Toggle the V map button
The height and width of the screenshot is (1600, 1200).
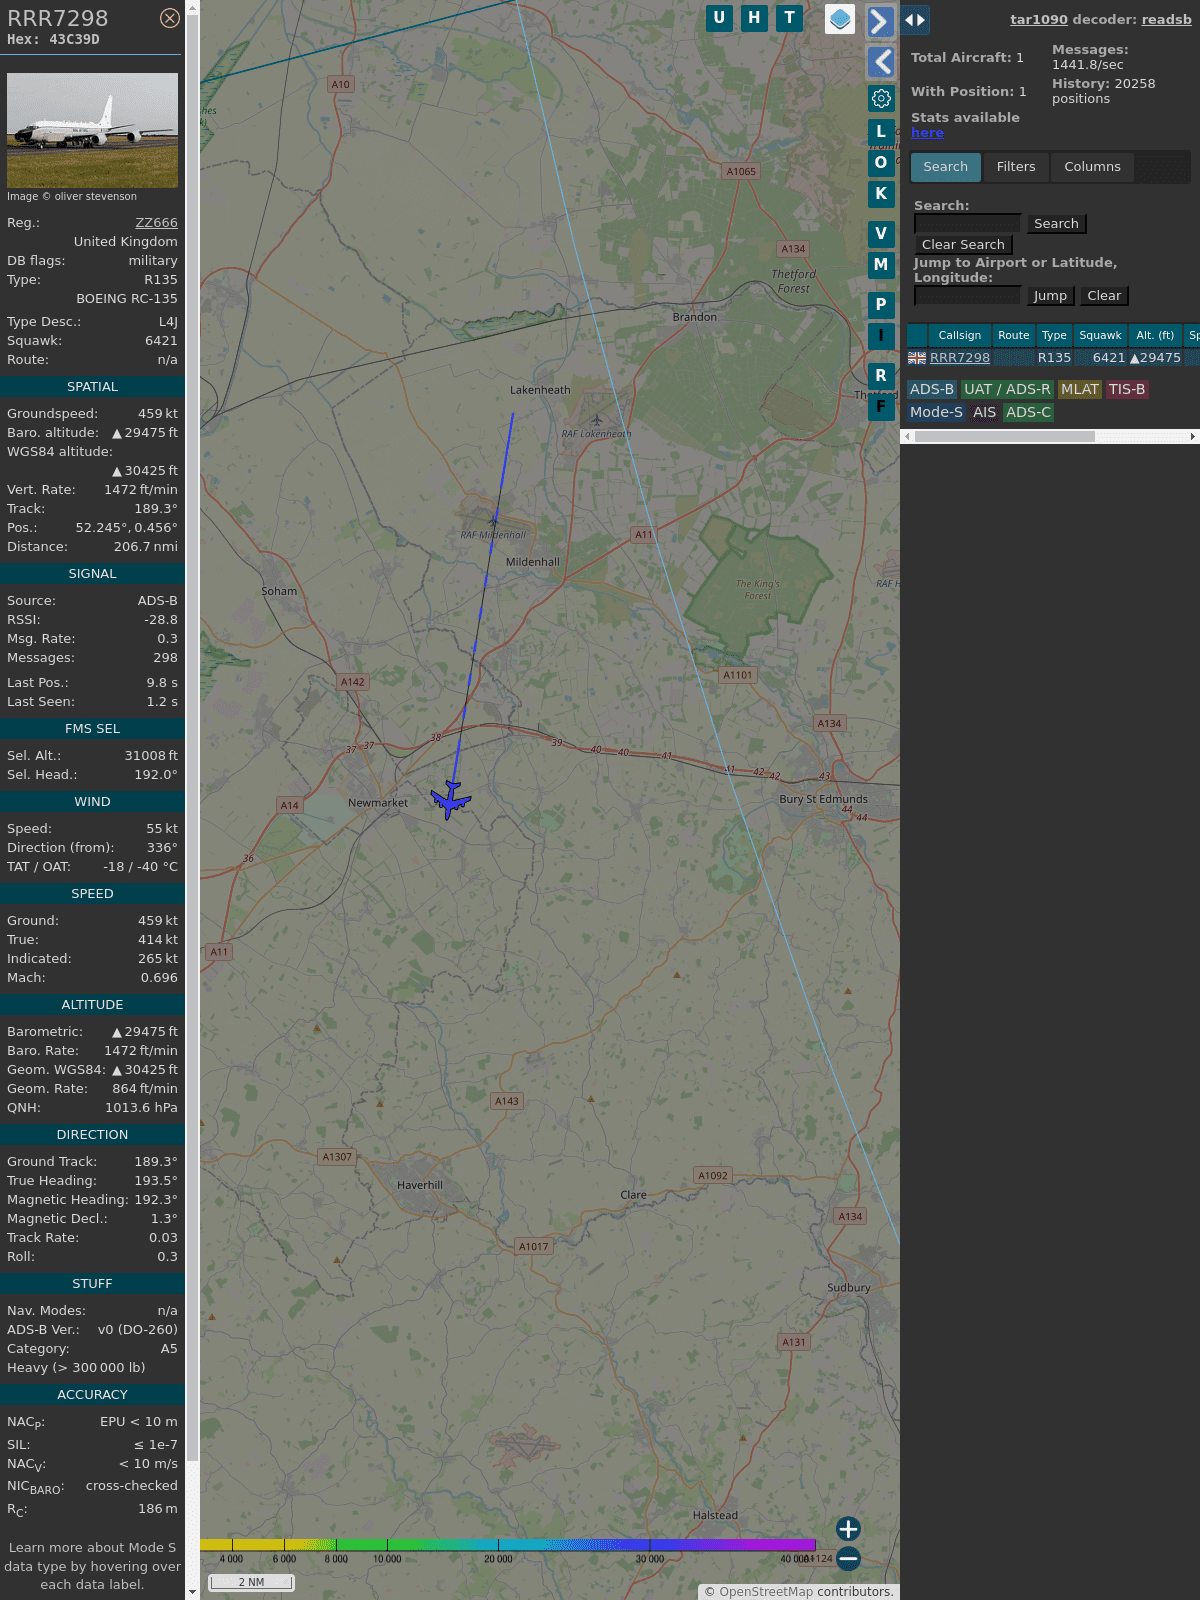[881, 233]
